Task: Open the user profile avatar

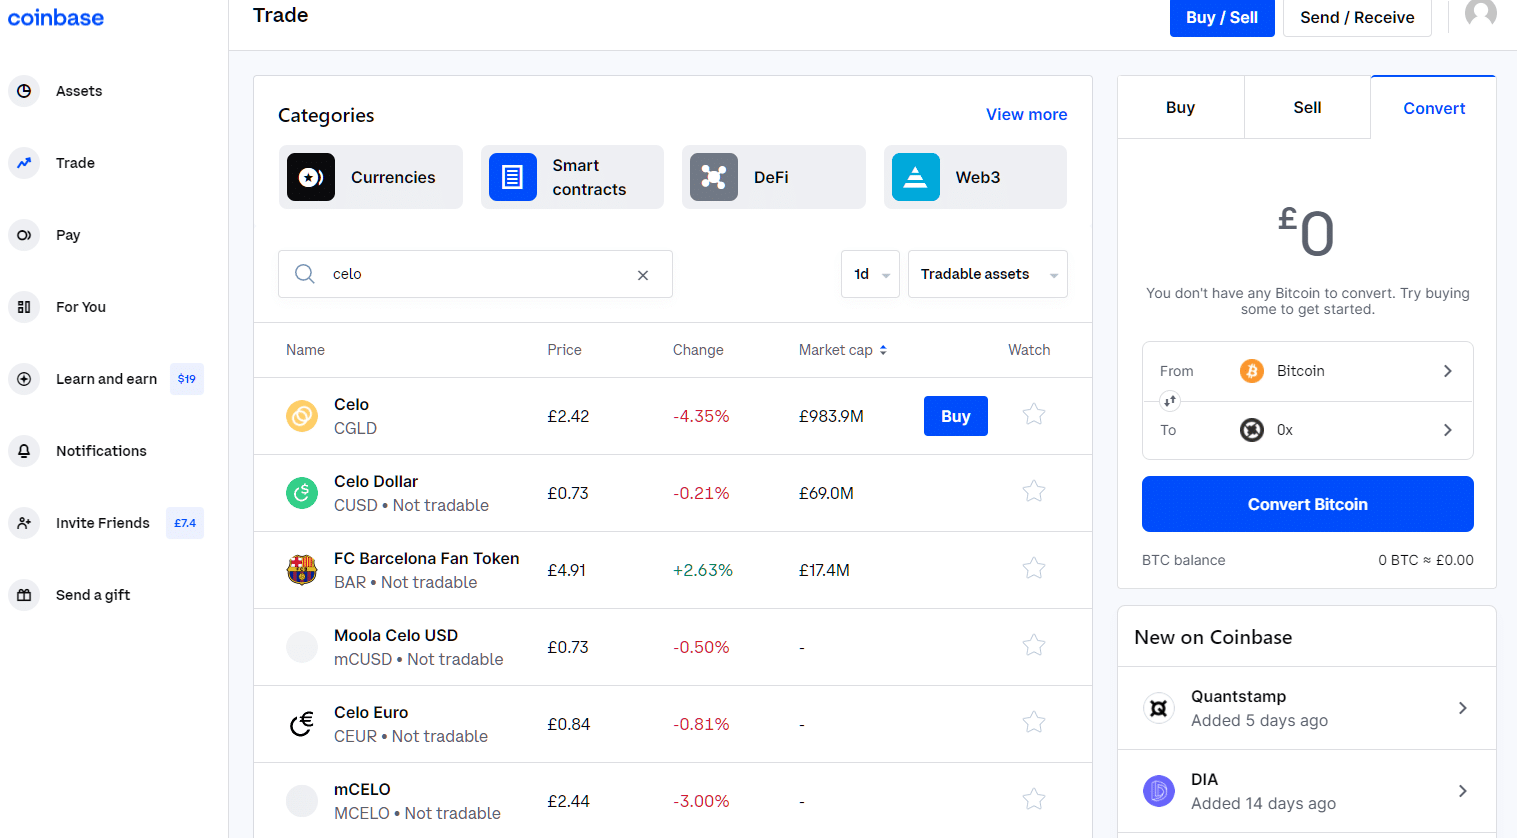Action: [1481, 12]
